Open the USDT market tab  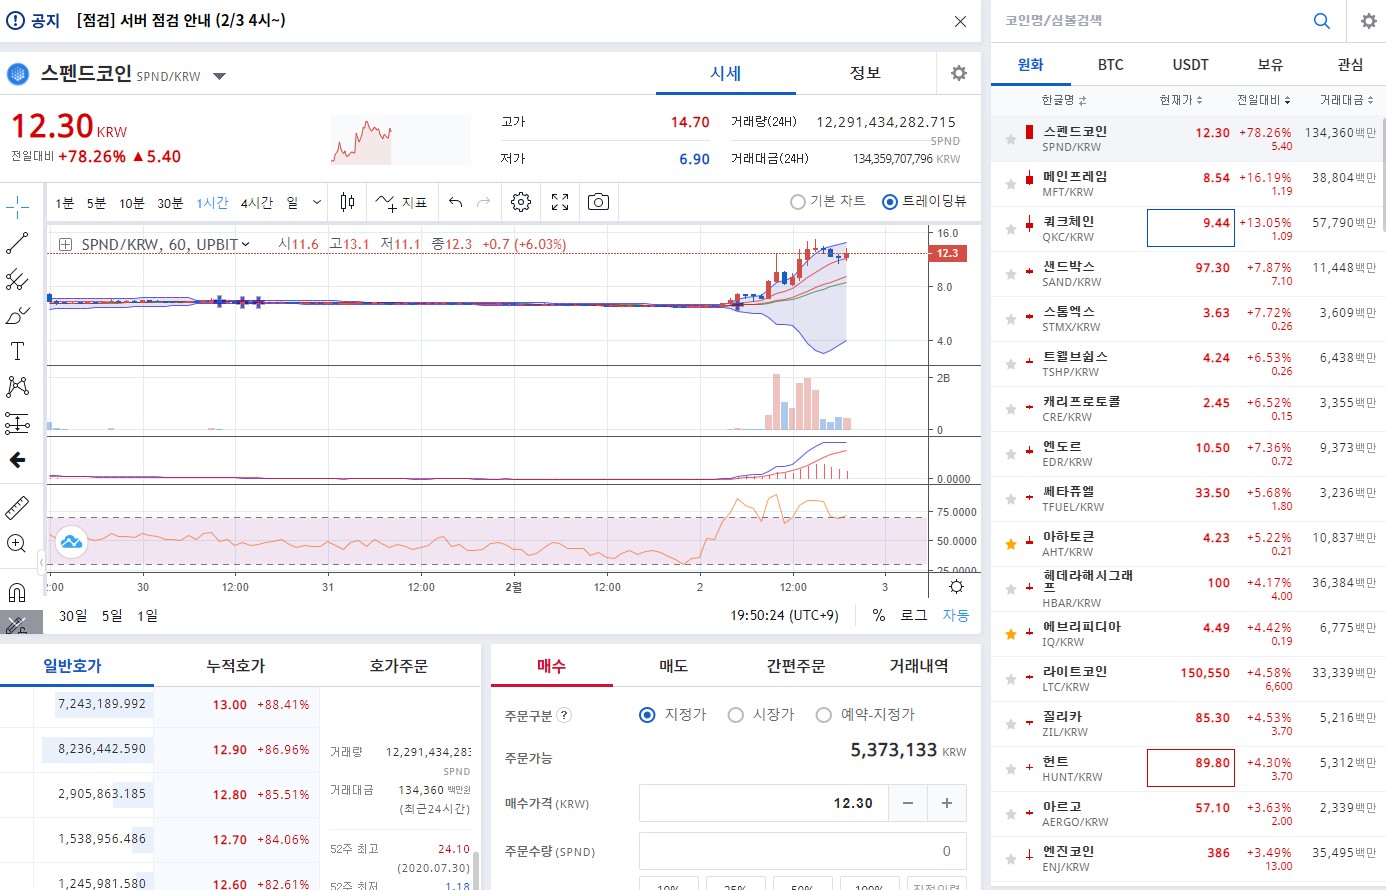(1190, 65)
